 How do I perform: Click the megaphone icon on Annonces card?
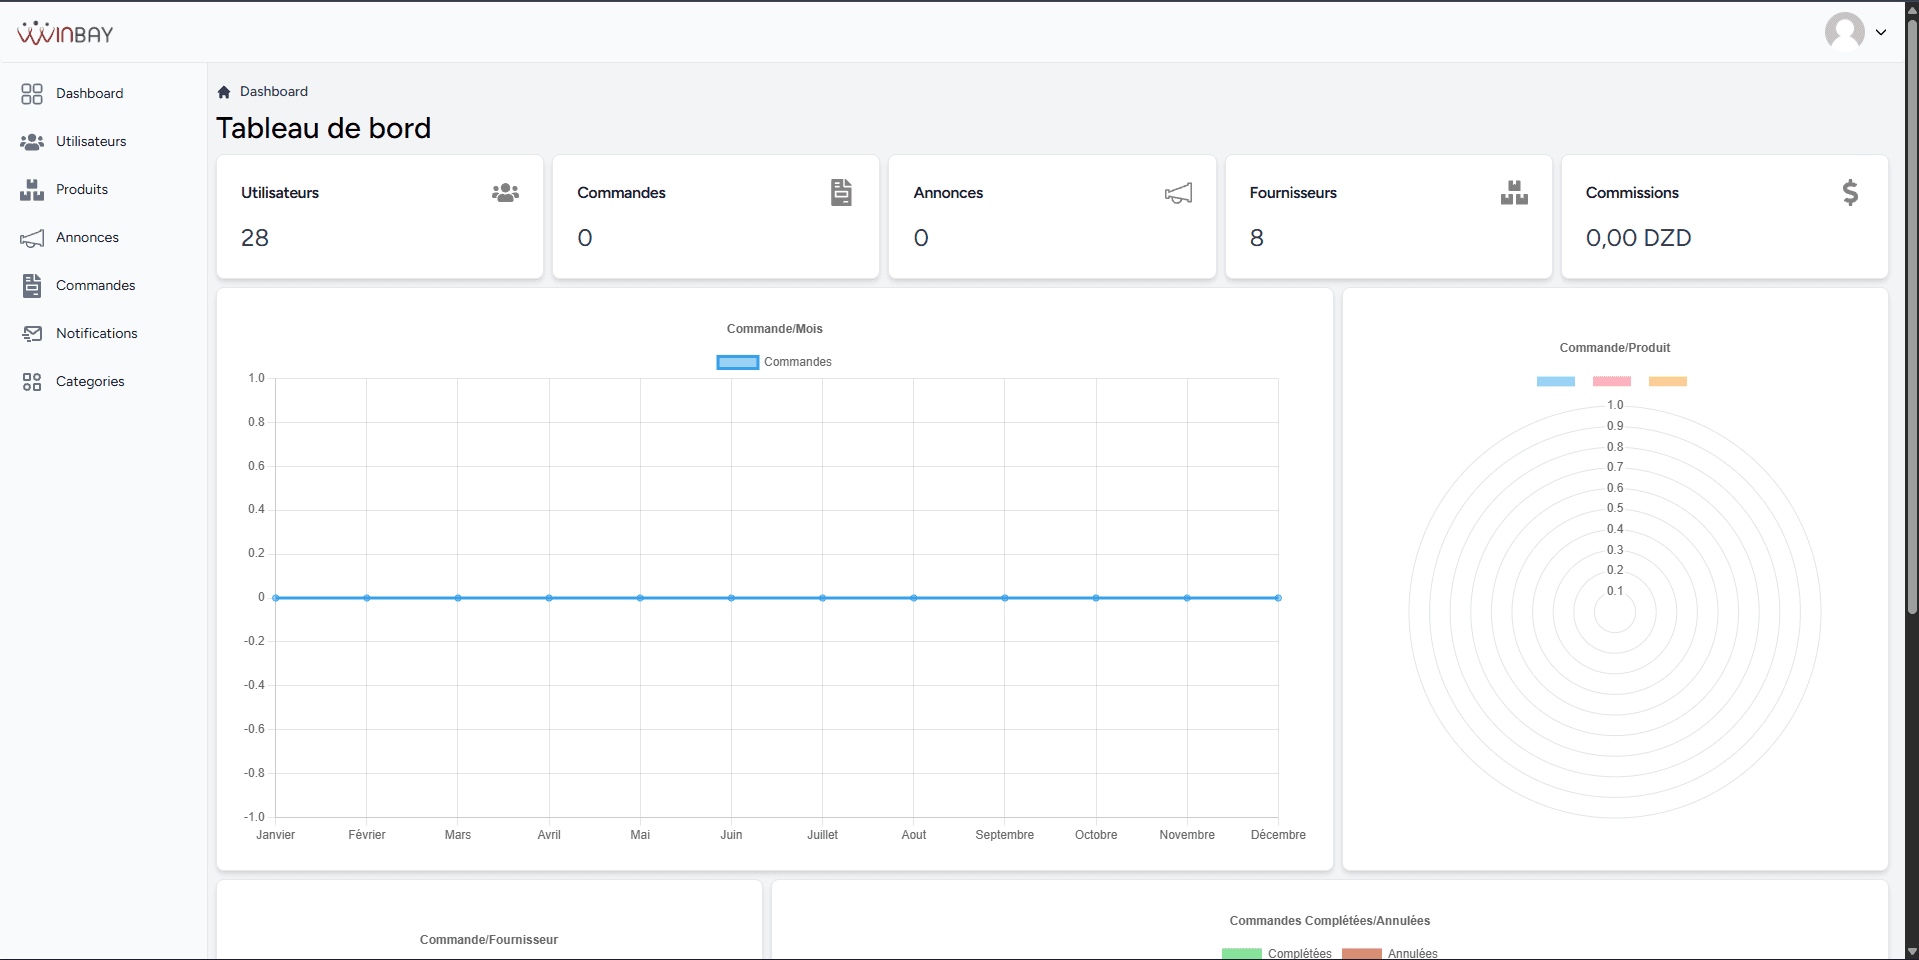click(1178, 193)
